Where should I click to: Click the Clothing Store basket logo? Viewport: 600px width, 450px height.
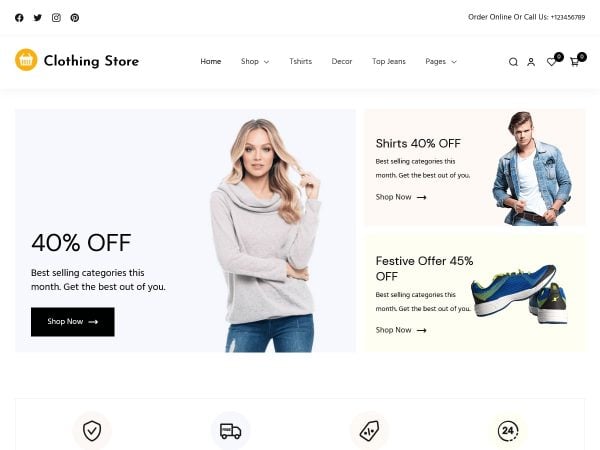[x=26, y=60]
